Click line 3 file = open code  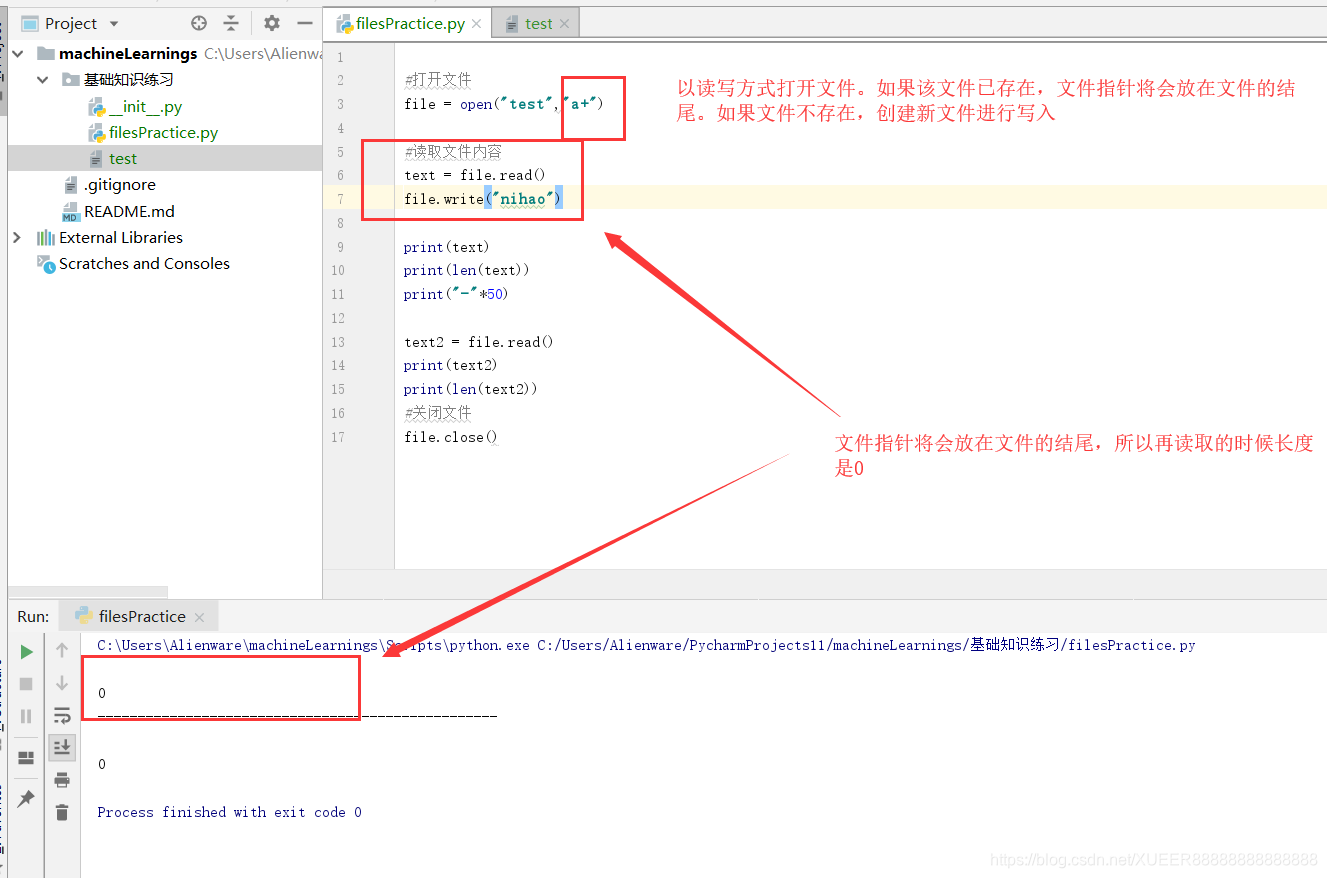(504, 104)
